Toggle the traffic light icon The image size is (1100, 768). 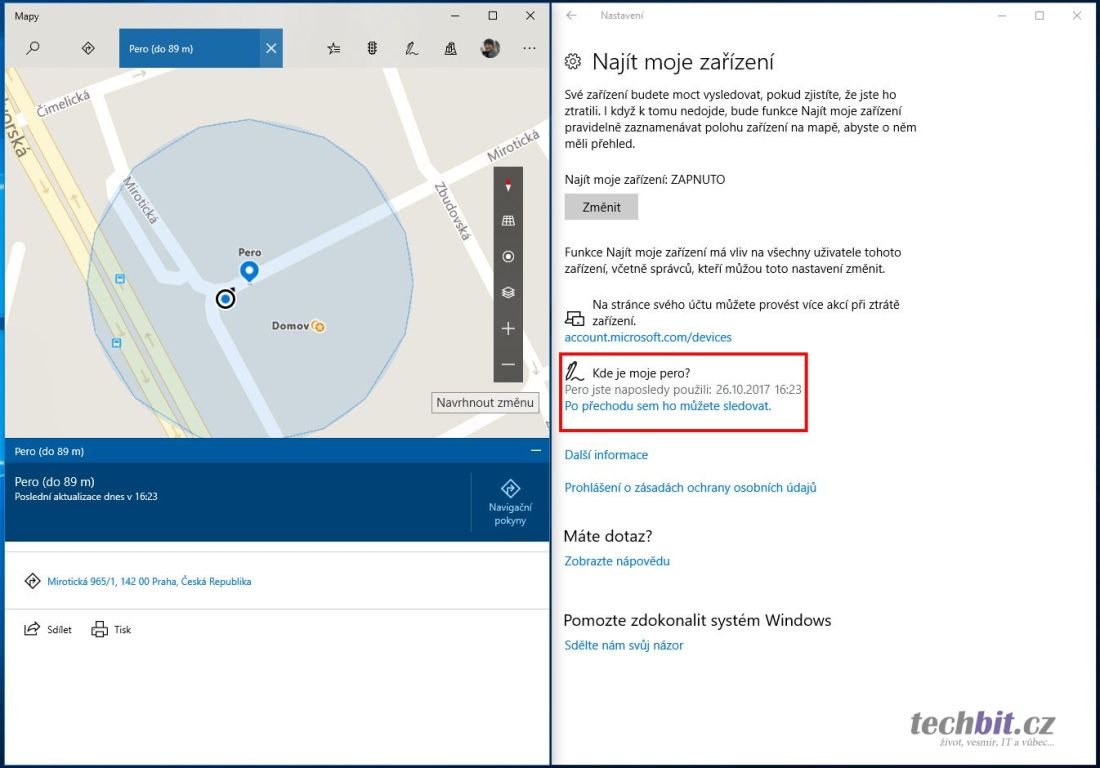tap(372, 48)
